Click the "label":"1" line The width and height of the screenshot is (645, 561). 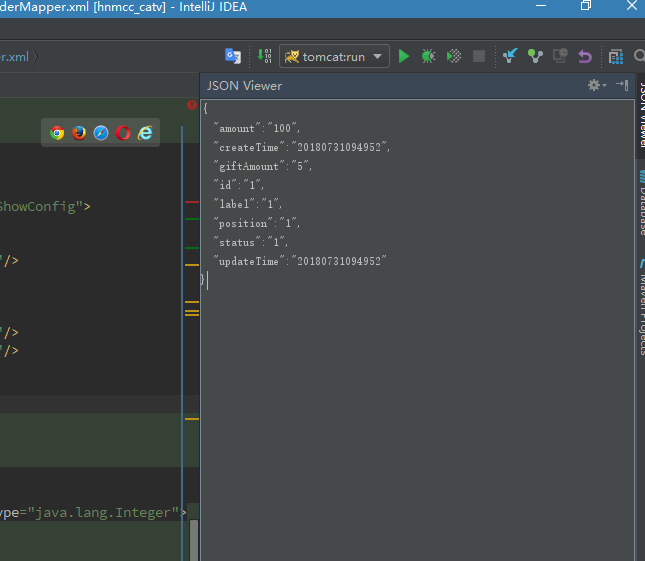pyautogui.click(x=248, y=204)
